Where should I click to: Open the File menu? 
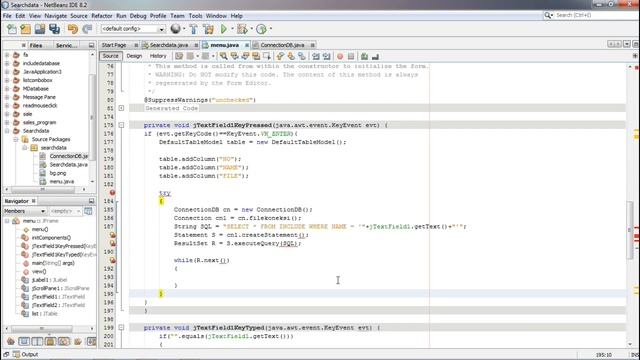tap(7, 16)
